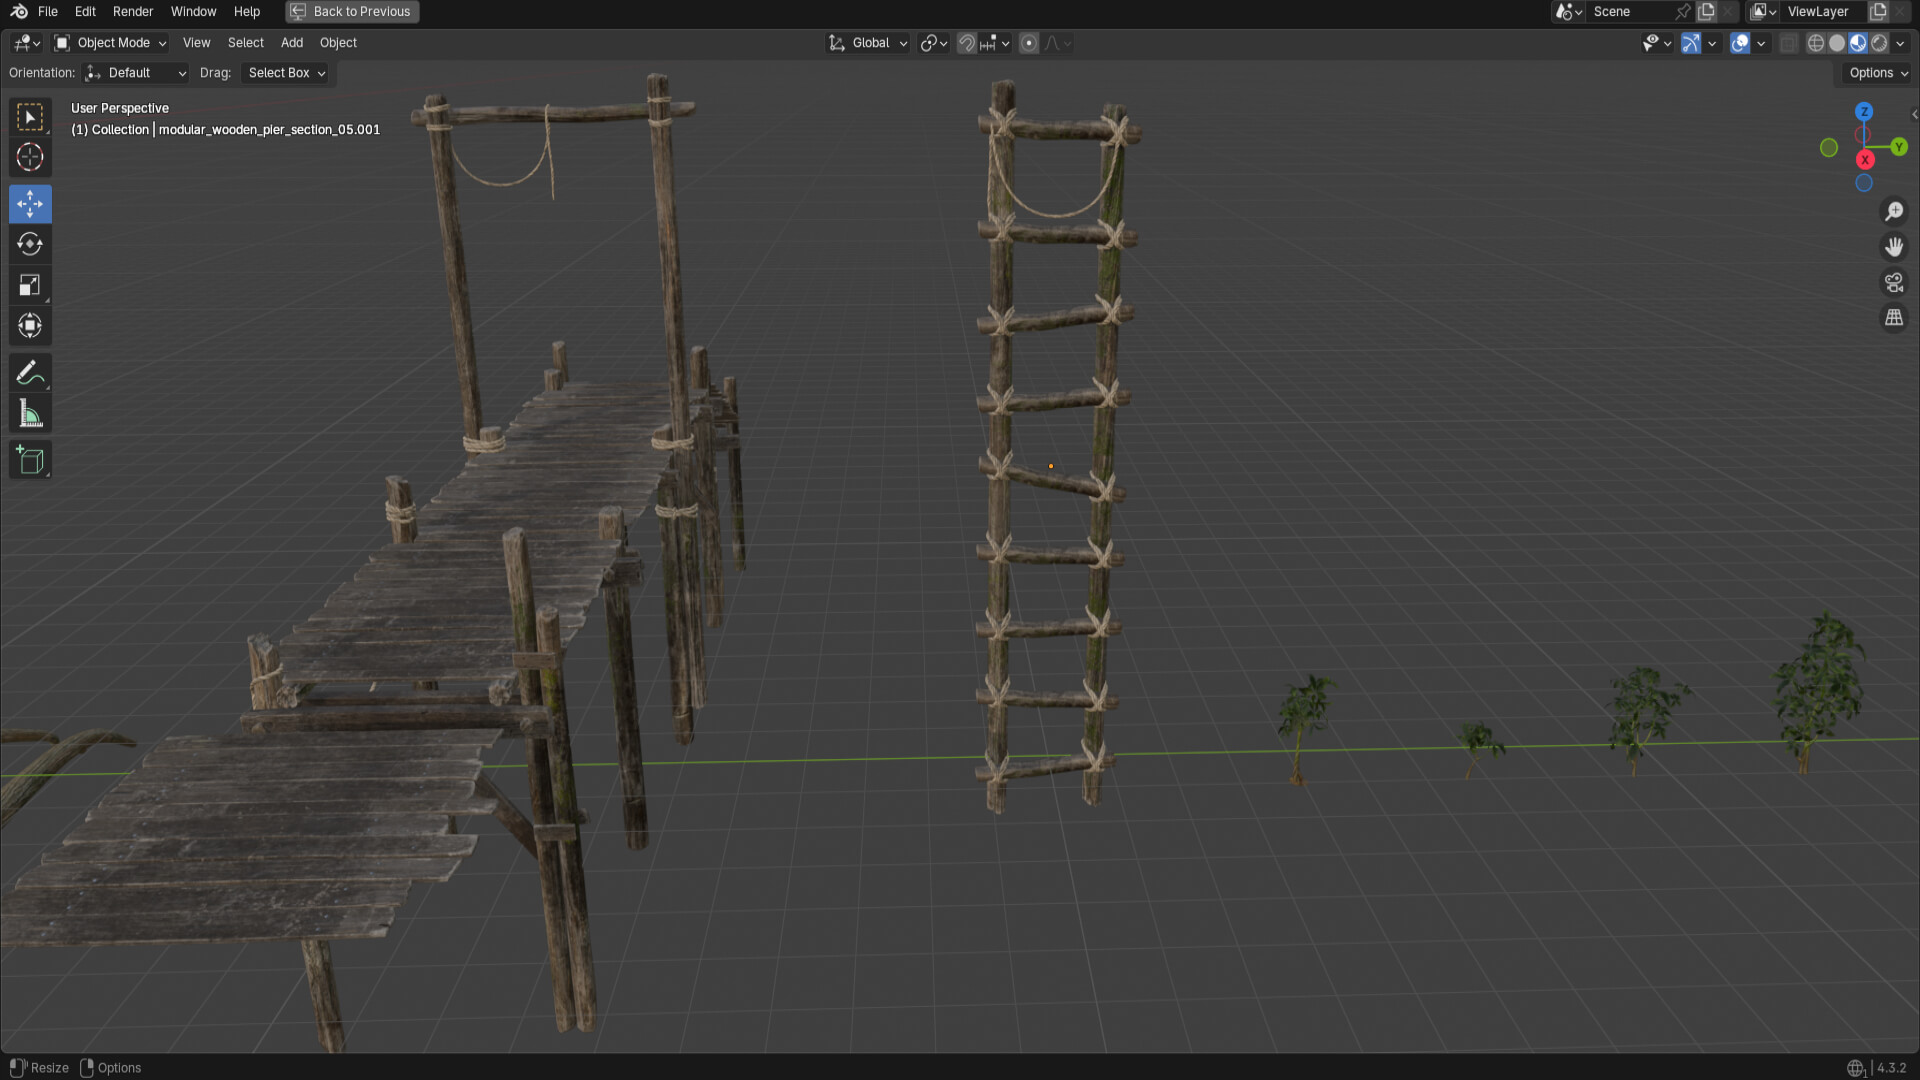Image resolution: width=1920 pixels, height=1080 pixels.
Task: Choose the Add Cube tool
Action: [x=30, y=460]
